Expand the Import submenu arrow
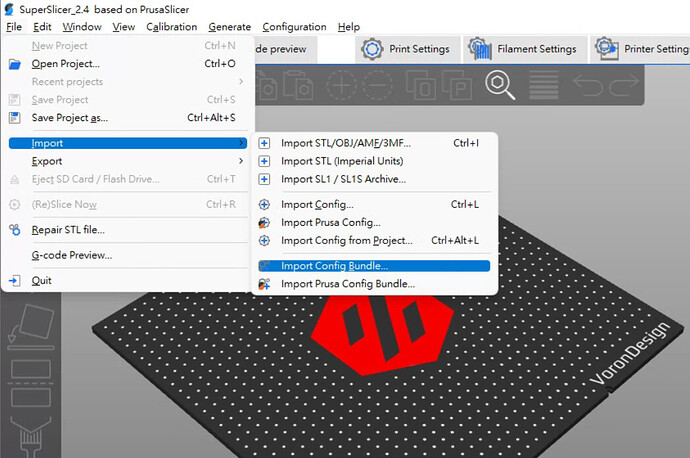 (241, 143)
